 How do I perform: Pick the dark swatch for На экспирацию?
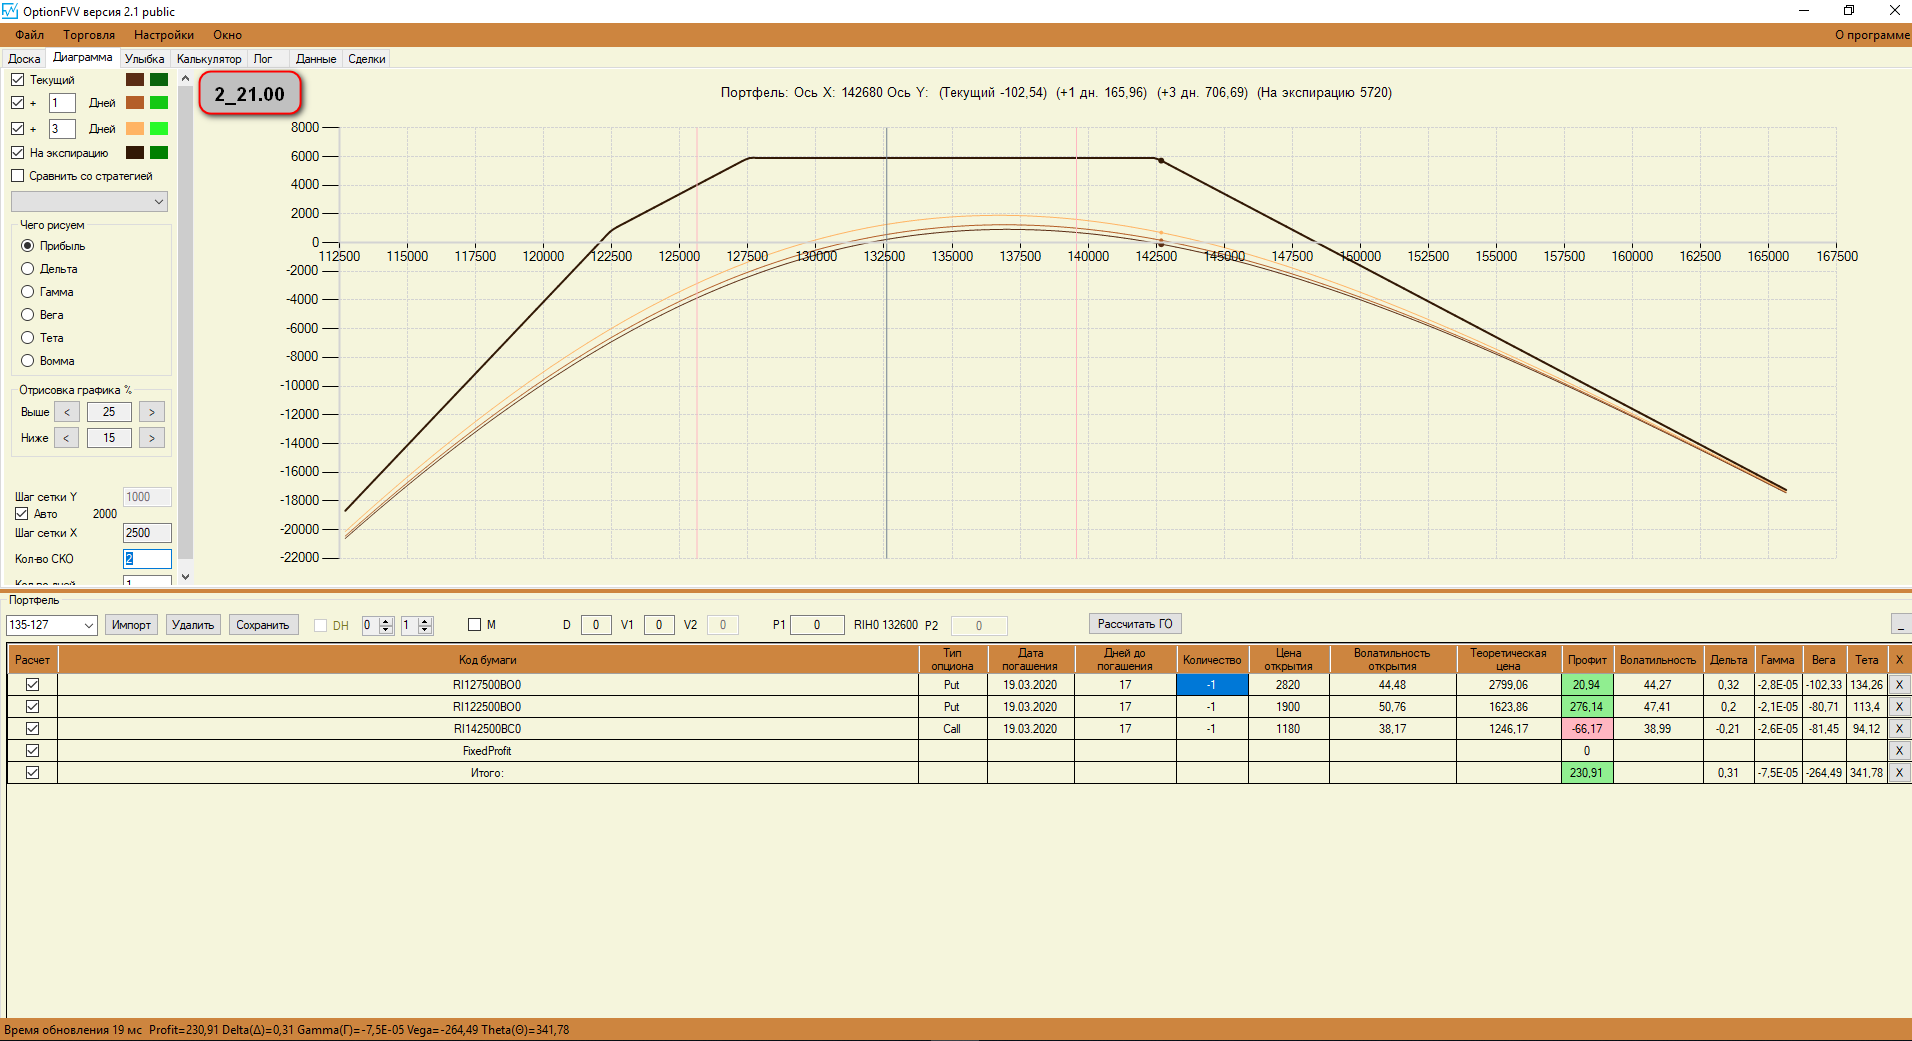pyautogui.click(x=135, y=153)
